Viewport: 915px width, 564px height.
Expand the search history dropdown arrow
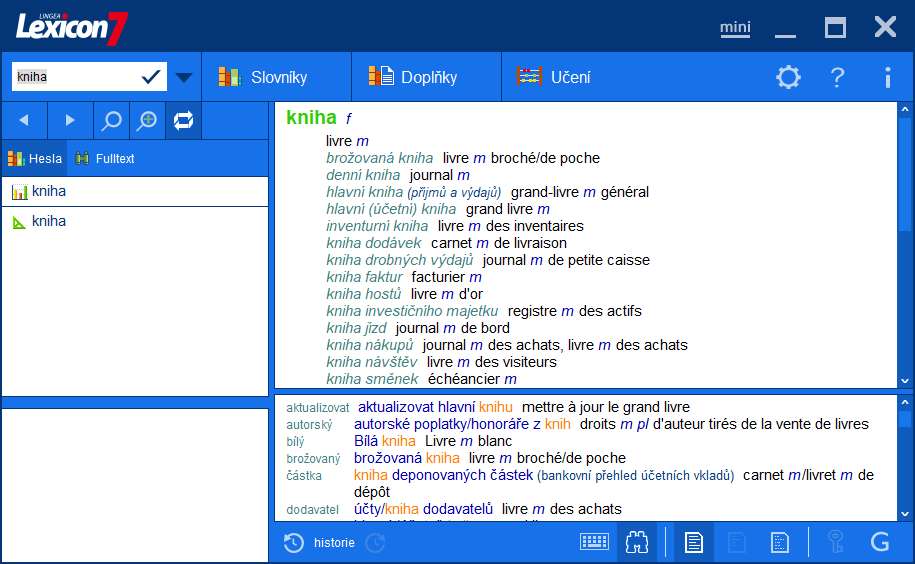[184, 77]
